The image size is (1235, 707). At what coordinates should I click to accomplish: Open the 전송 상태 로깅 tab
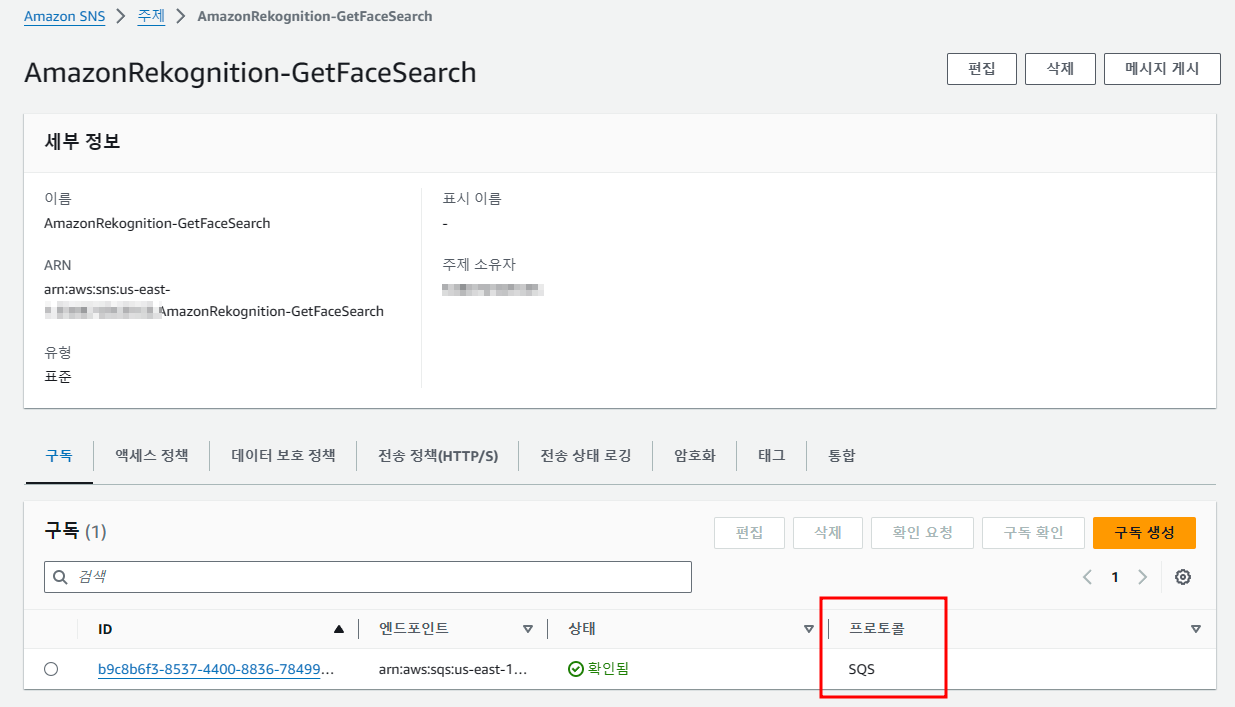click(586, 456)
